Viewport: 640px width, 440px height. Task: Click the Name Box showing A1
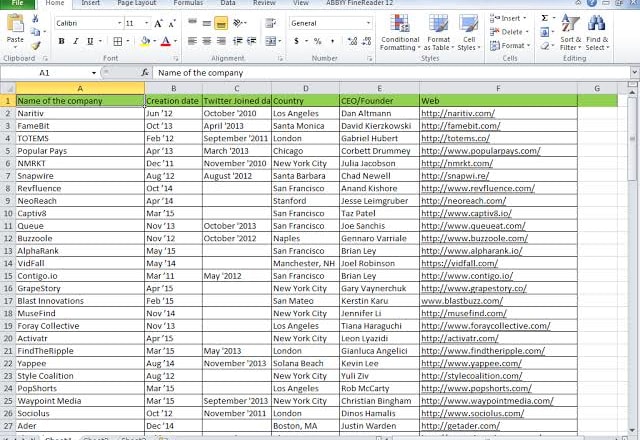tap(44, 73)
